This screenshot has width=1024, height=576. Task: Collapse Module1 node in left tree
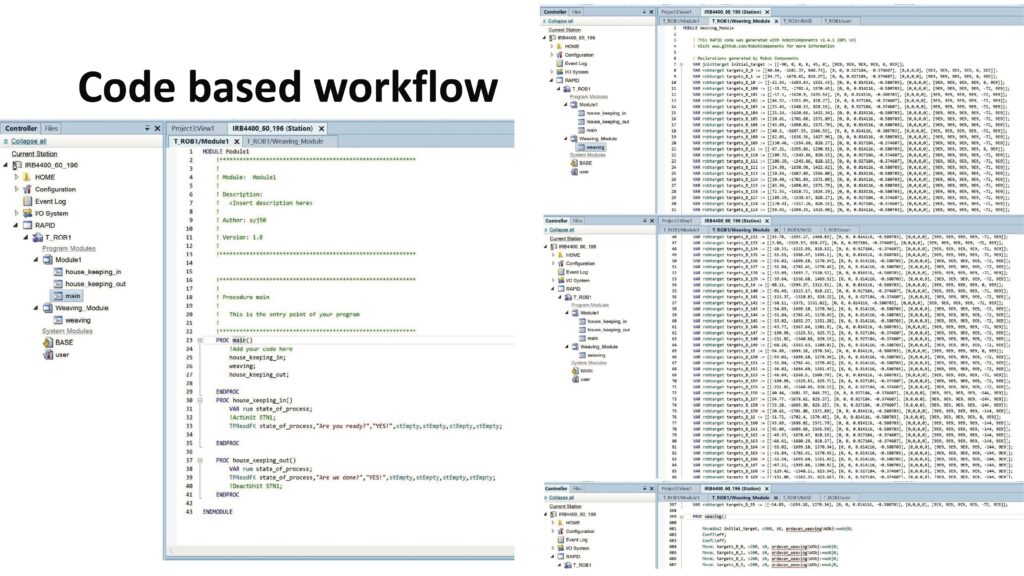click(36, 260)
